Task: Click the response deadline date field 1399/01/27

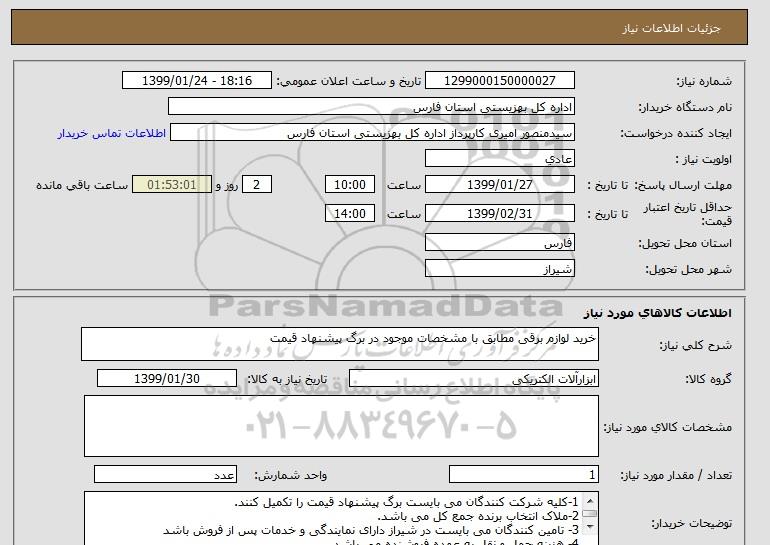Action: coord(499,185)
